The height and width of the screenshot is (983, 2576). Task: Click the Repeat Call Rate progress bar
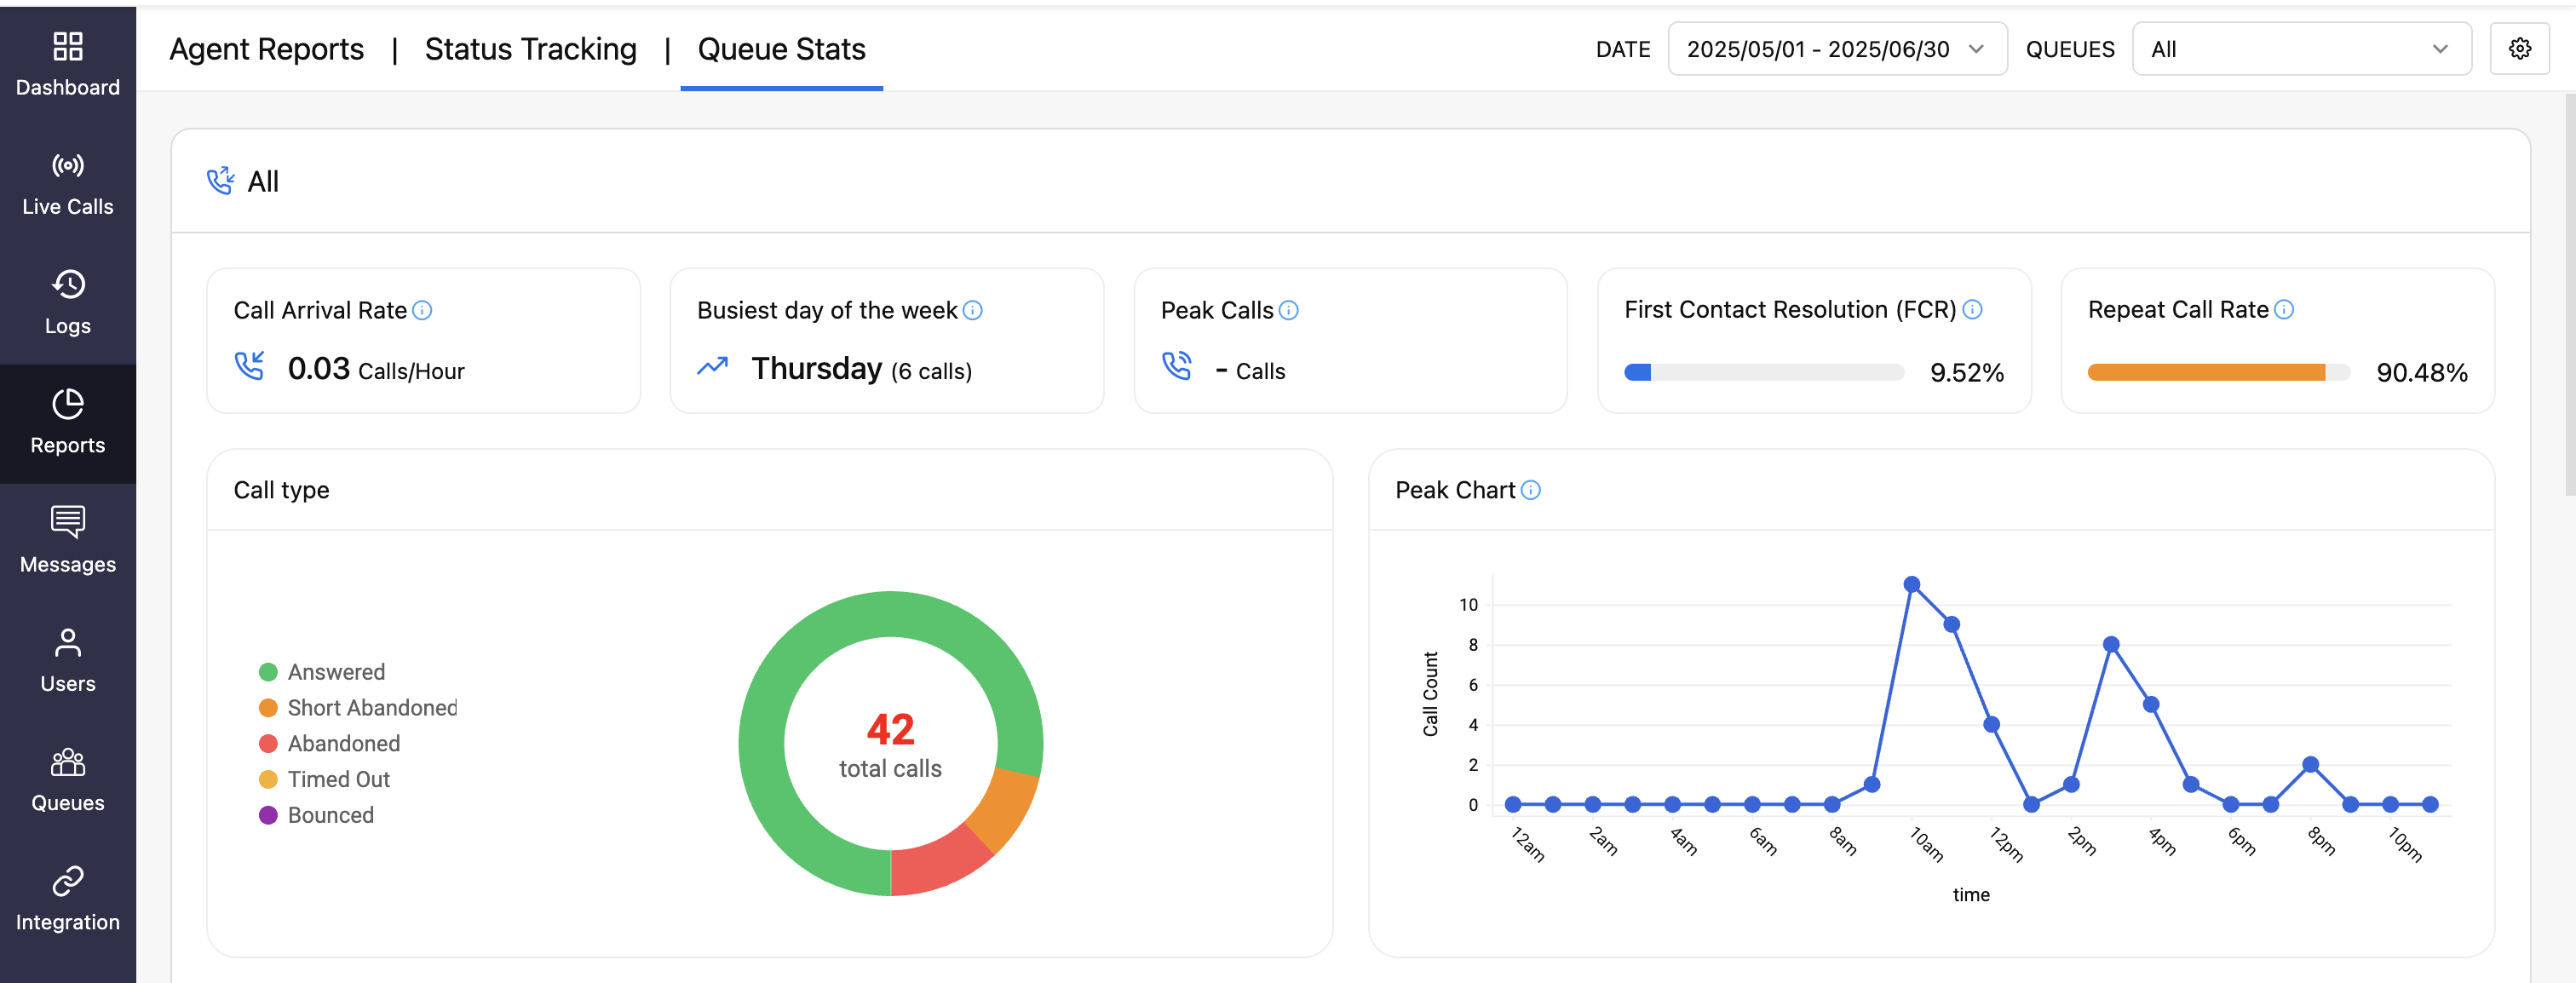pyautogui.click(x=2217, y=373)
